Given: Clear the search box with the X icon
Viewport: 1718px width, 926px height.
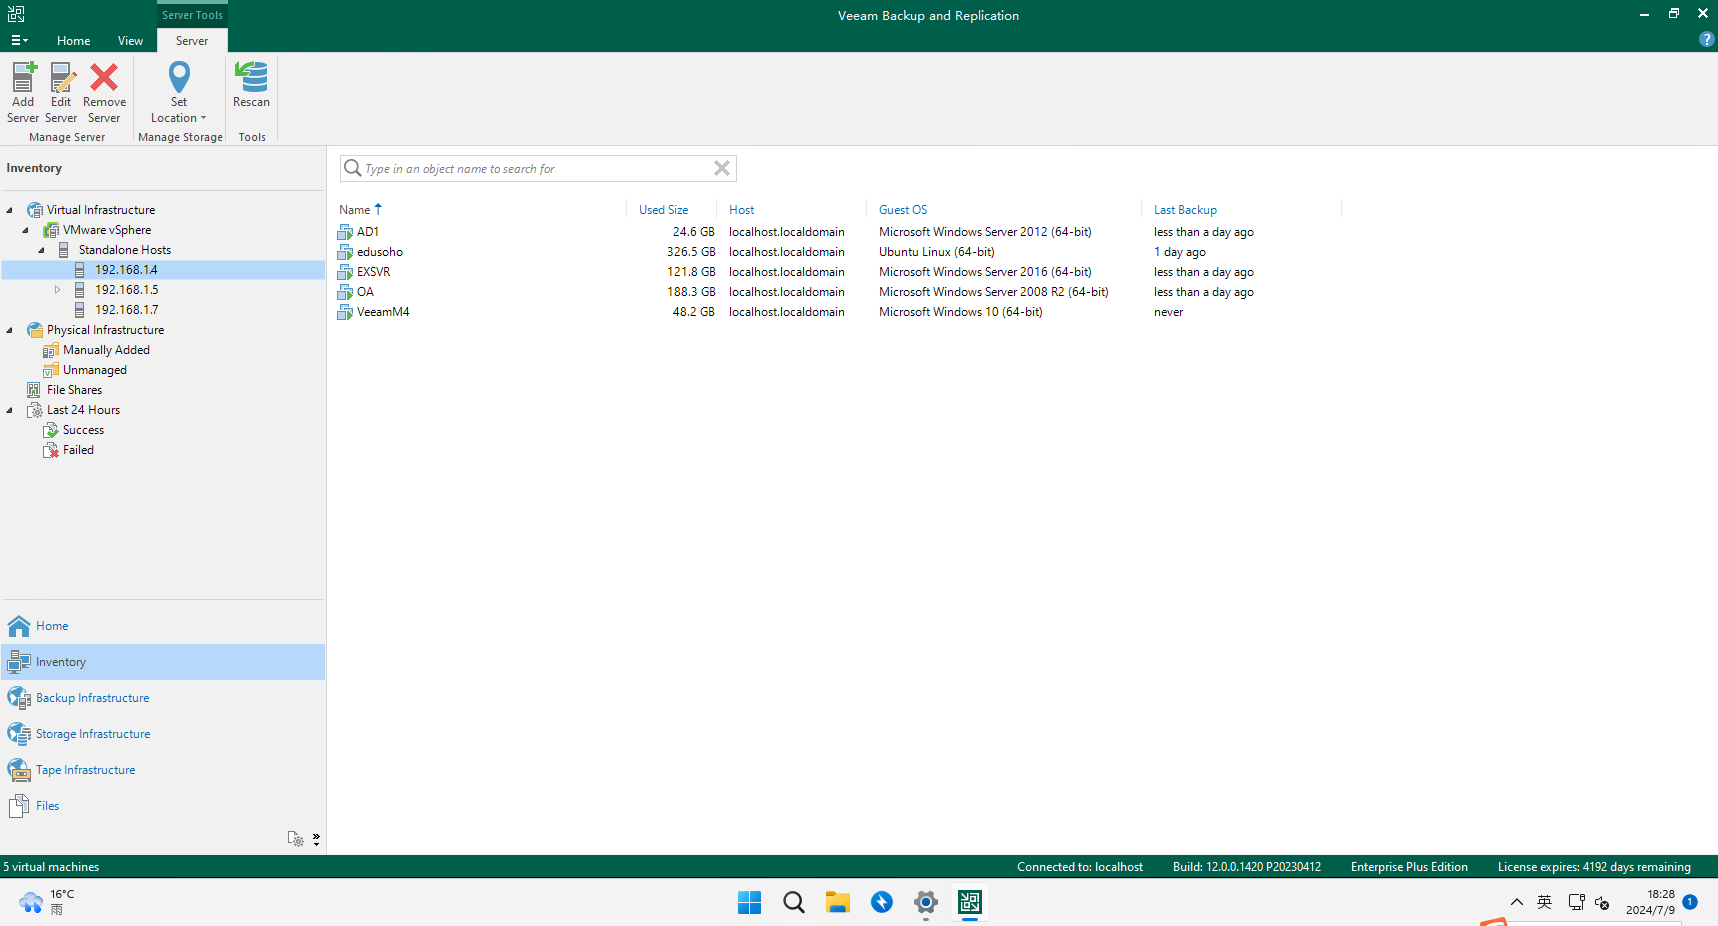Looking at the screenshot, I should [722, 168].
